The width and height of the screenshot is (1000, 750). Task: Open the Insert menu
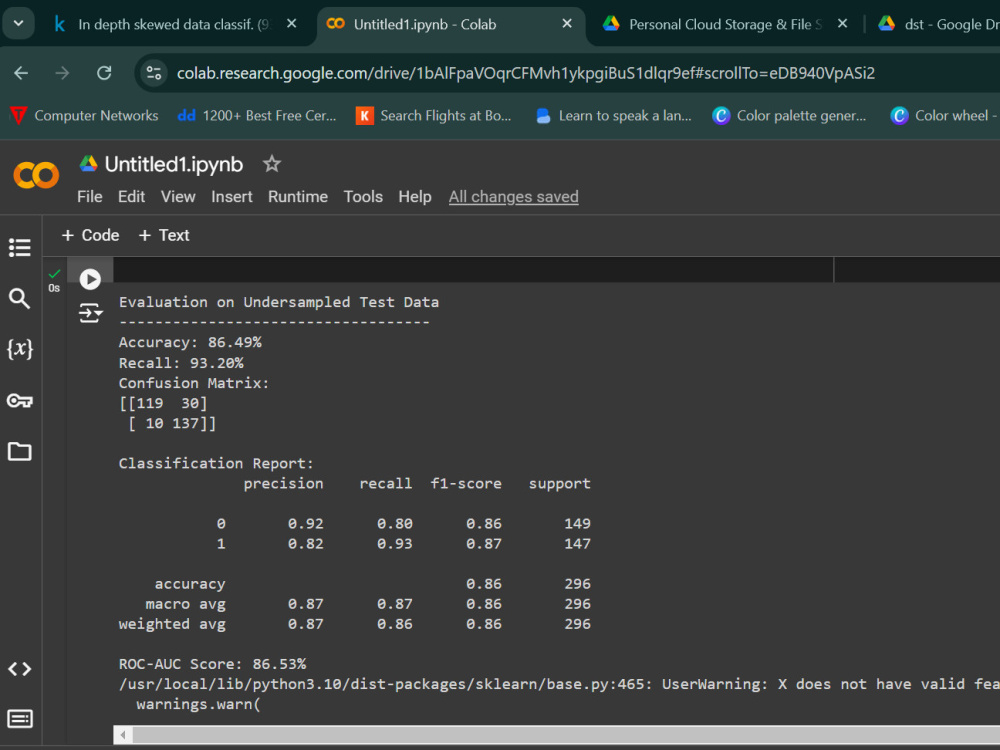[x=232, y=196]
